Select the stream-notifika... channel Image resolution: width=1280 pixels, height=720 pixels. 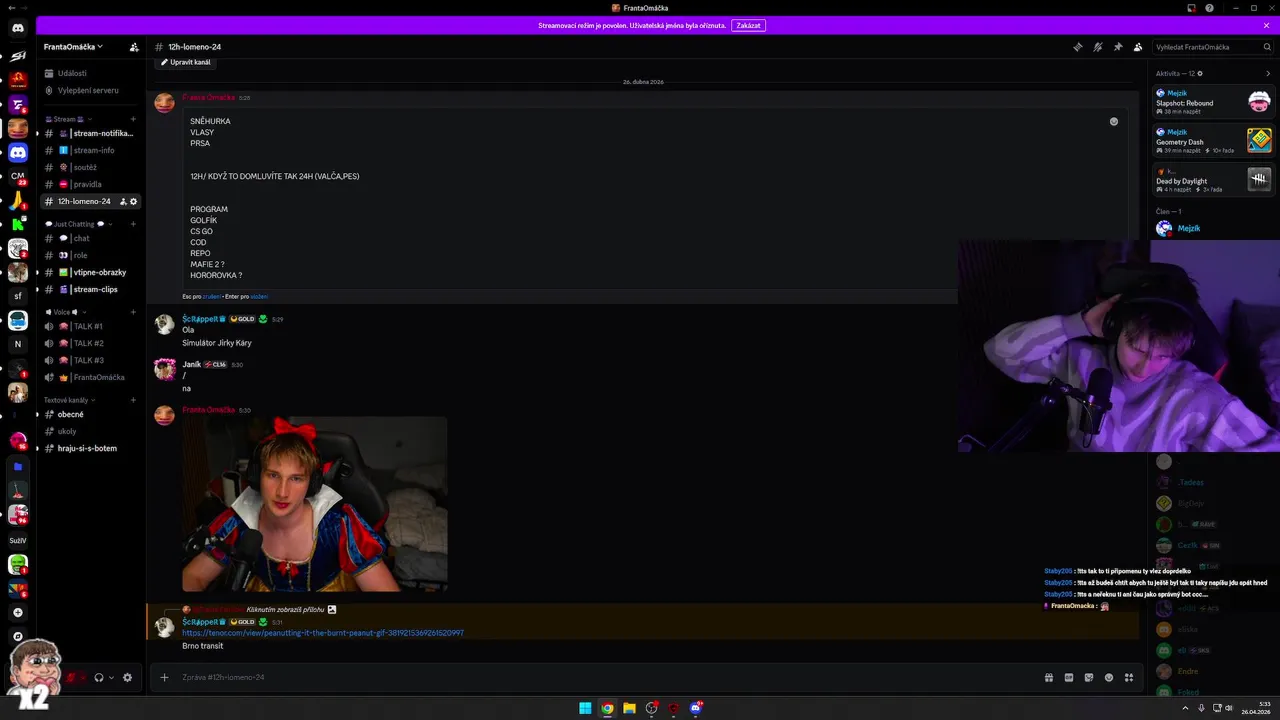tap(92, 133)
